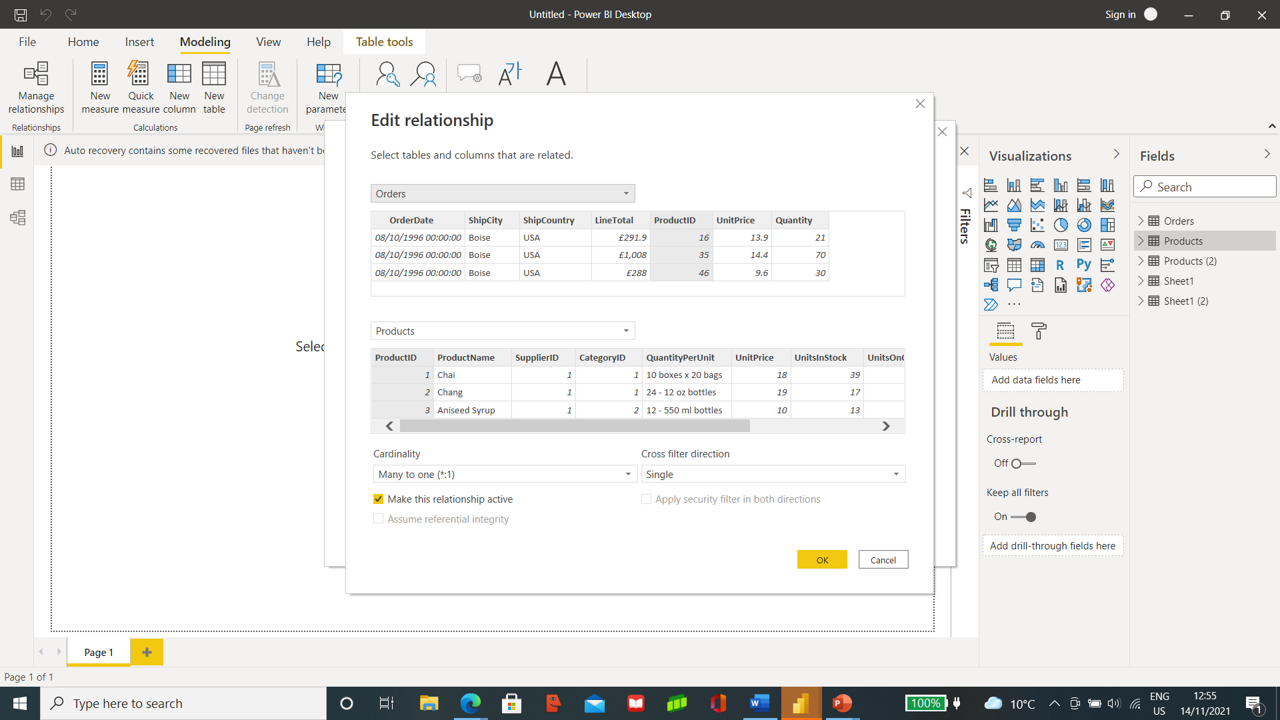Click New column in the ribbon
Screen dimensions: 1280x720
[x=179, y=88]
